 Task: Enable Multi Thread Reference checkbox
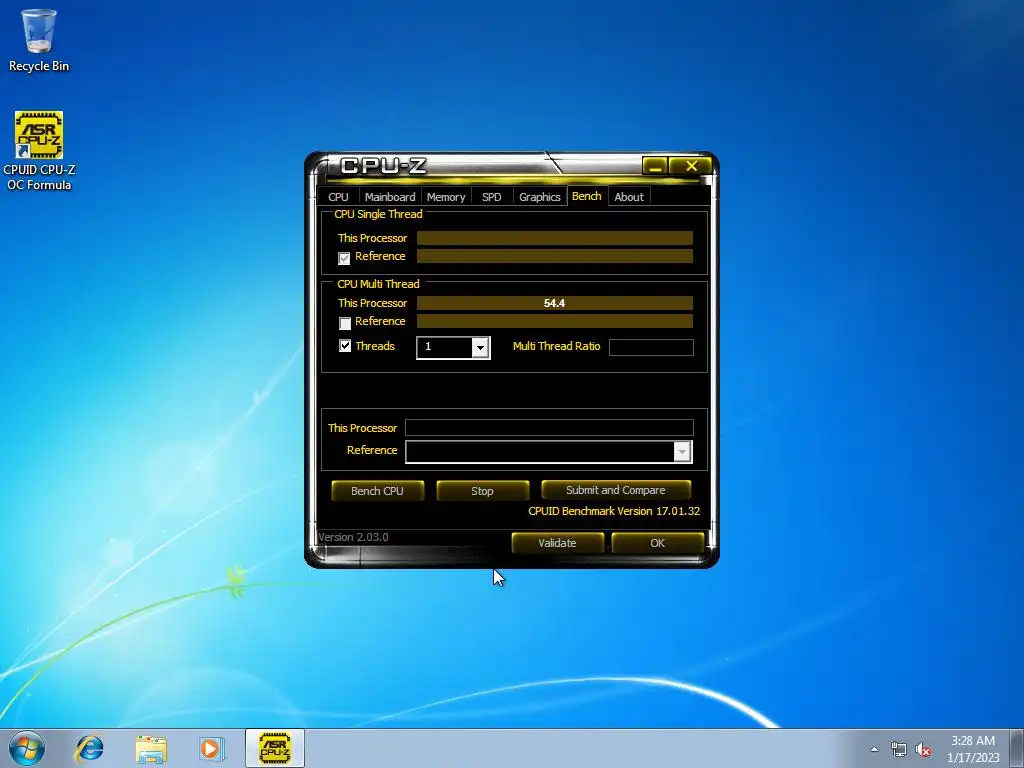coord(345,323)
